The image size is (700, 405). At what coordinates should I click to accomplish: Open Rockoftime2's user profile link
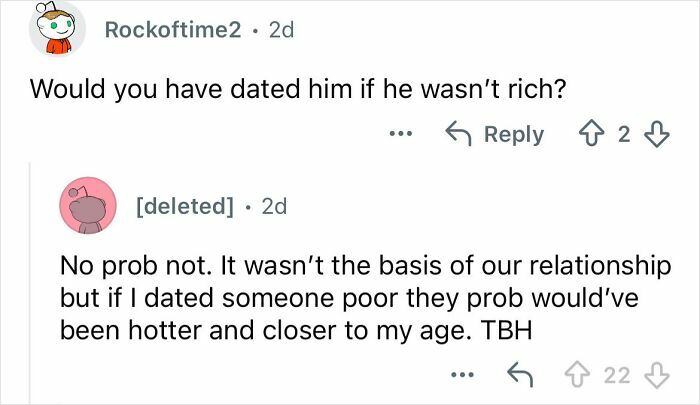tap(173, 31)
